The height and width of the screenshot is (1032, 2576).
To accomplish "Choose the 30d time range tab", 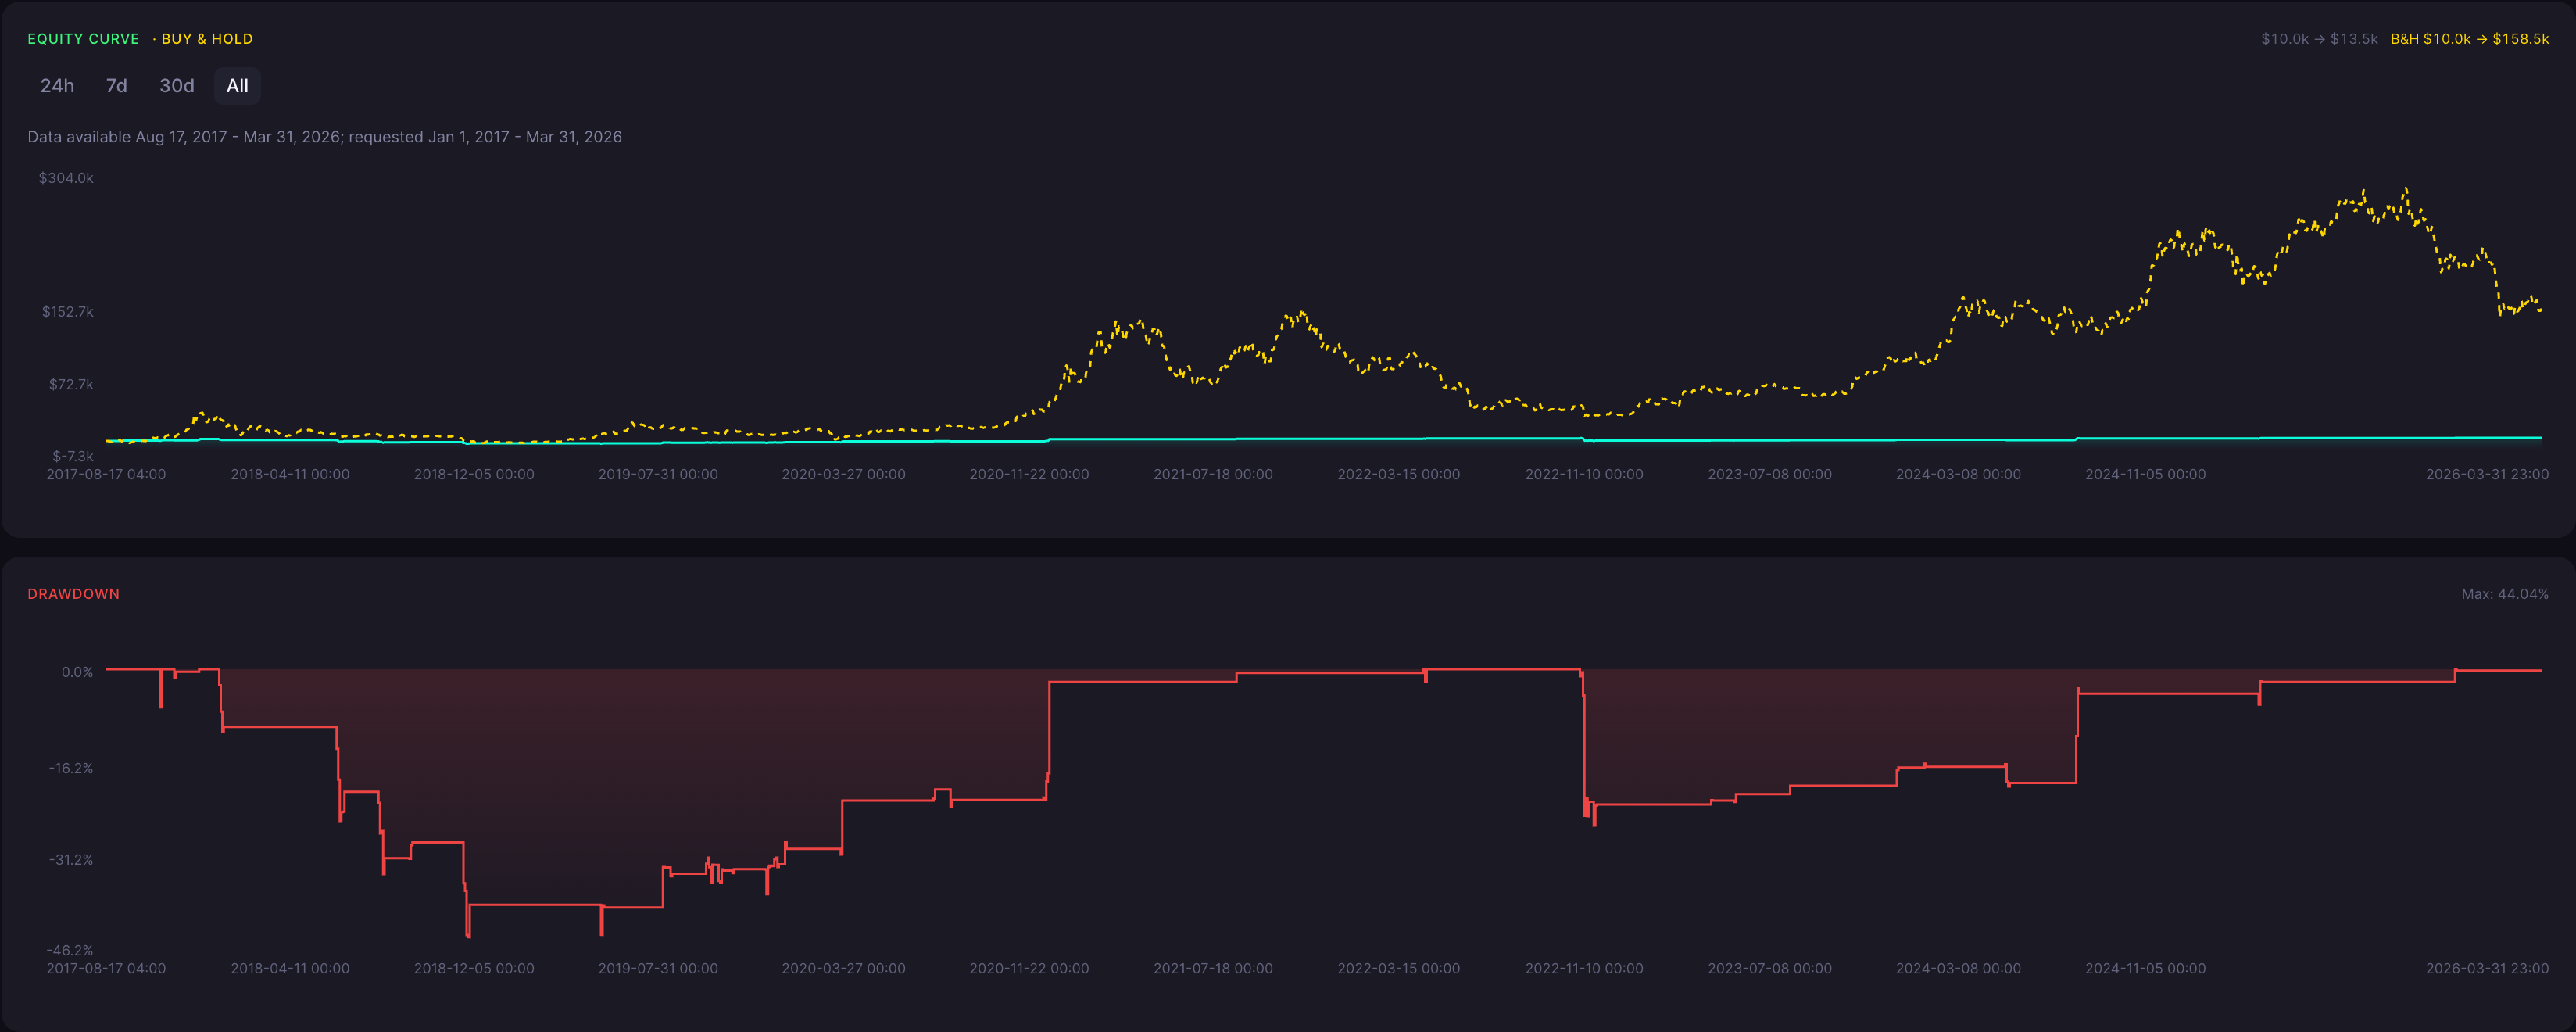I will click(x=177, y=86).
